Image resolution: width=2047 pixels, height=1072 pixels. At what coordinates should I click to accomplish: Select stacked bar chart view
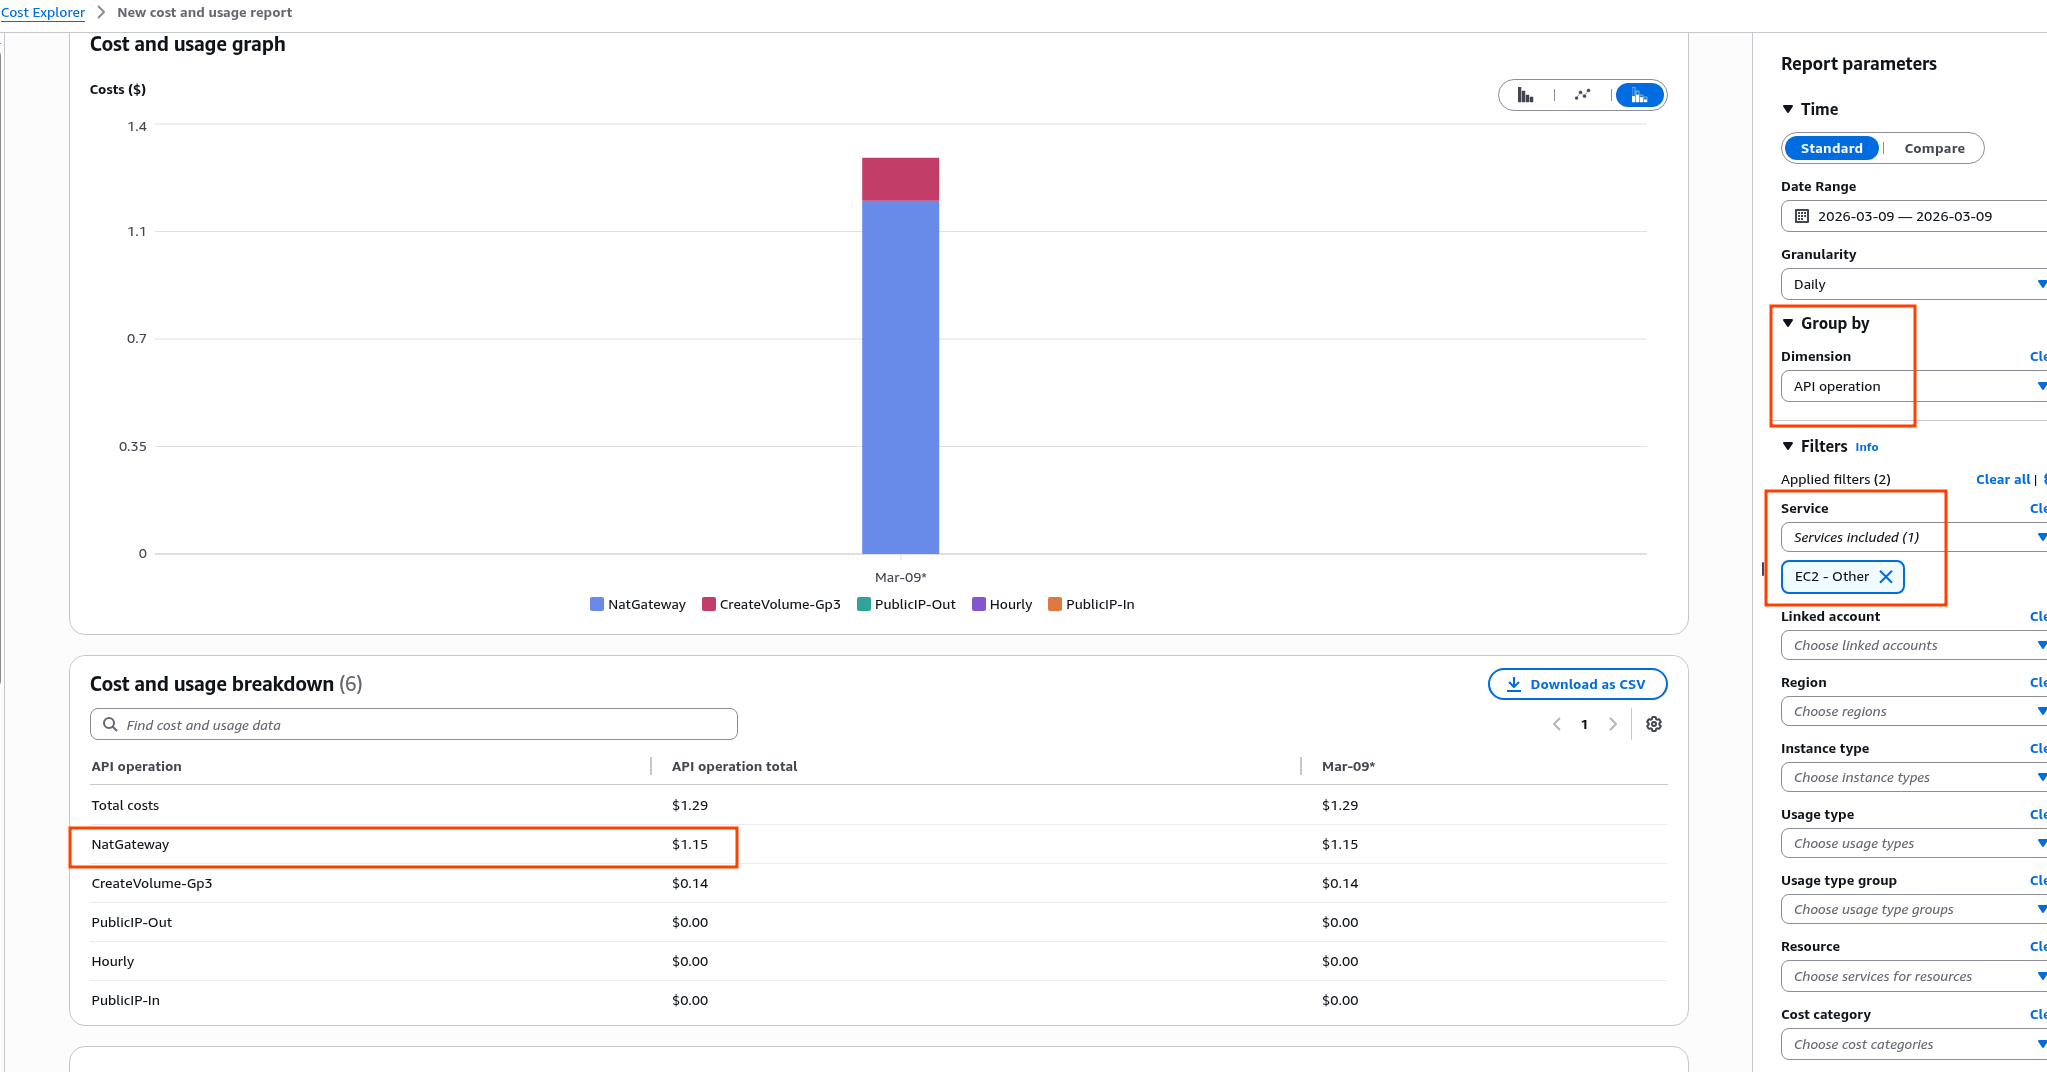coord(1639,95)
